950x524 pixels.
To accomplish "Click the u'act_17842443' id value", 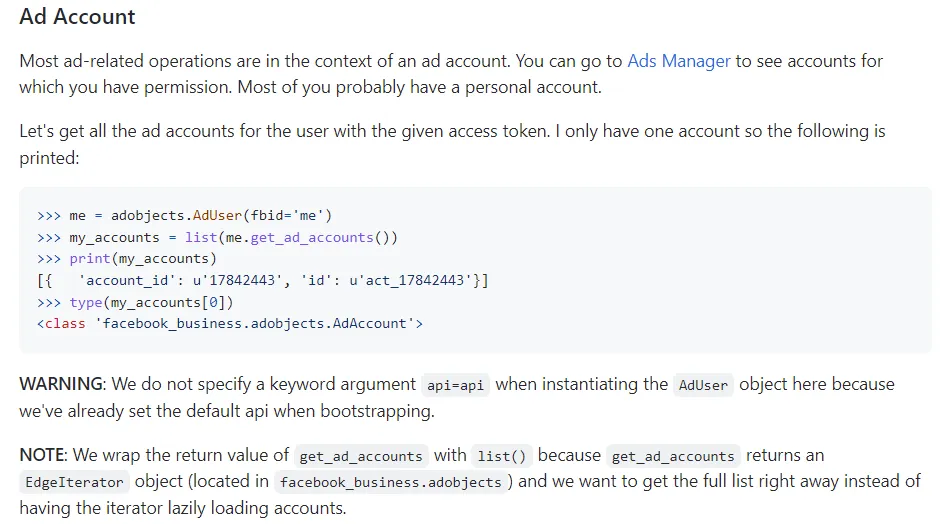I will pyautogui.click(x=413, y=280).
